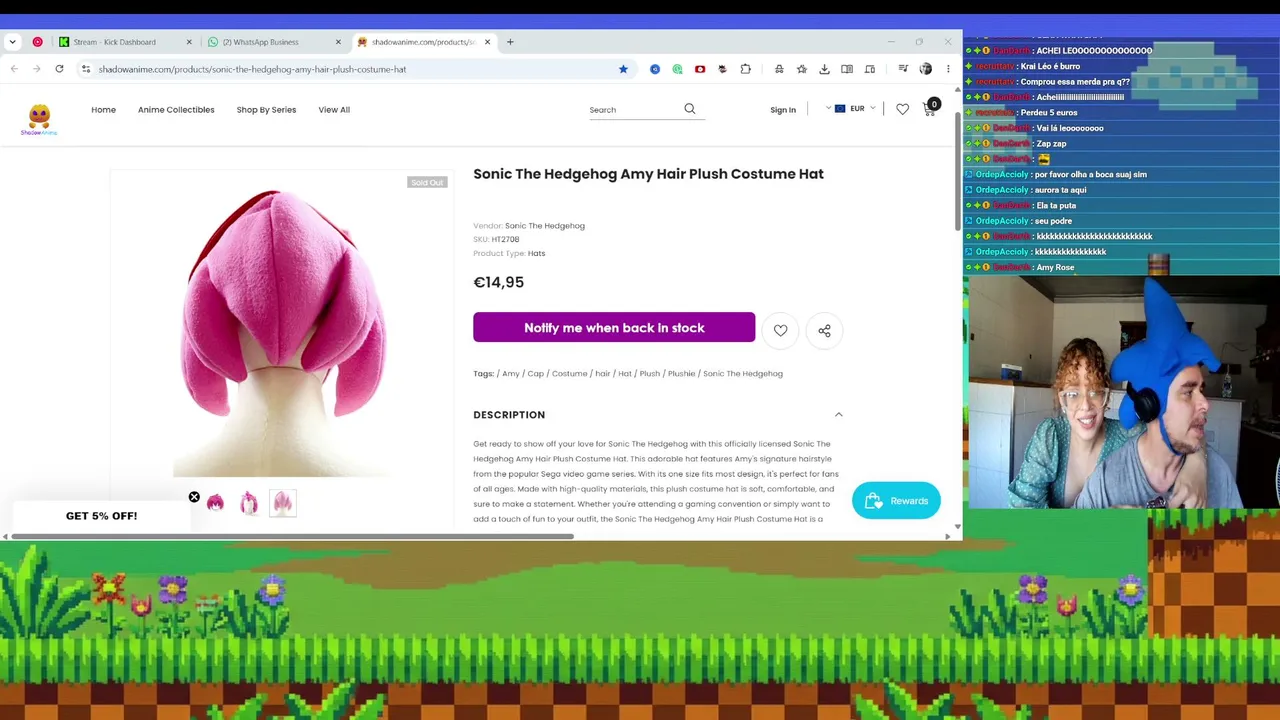
Task: Click the Amy tag link
Action: pyautogui.click(x=511, y=374)
